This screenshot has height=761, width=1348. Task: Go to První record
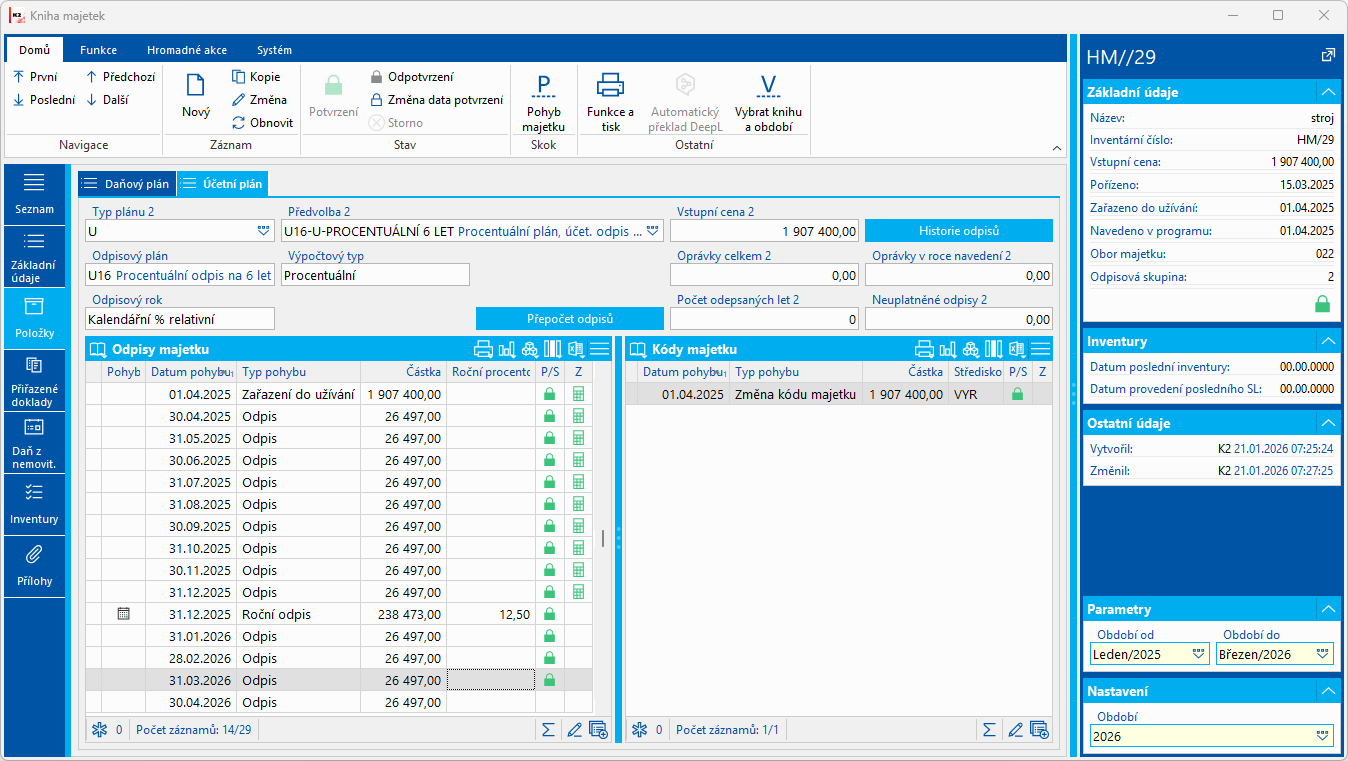(35, 76)
